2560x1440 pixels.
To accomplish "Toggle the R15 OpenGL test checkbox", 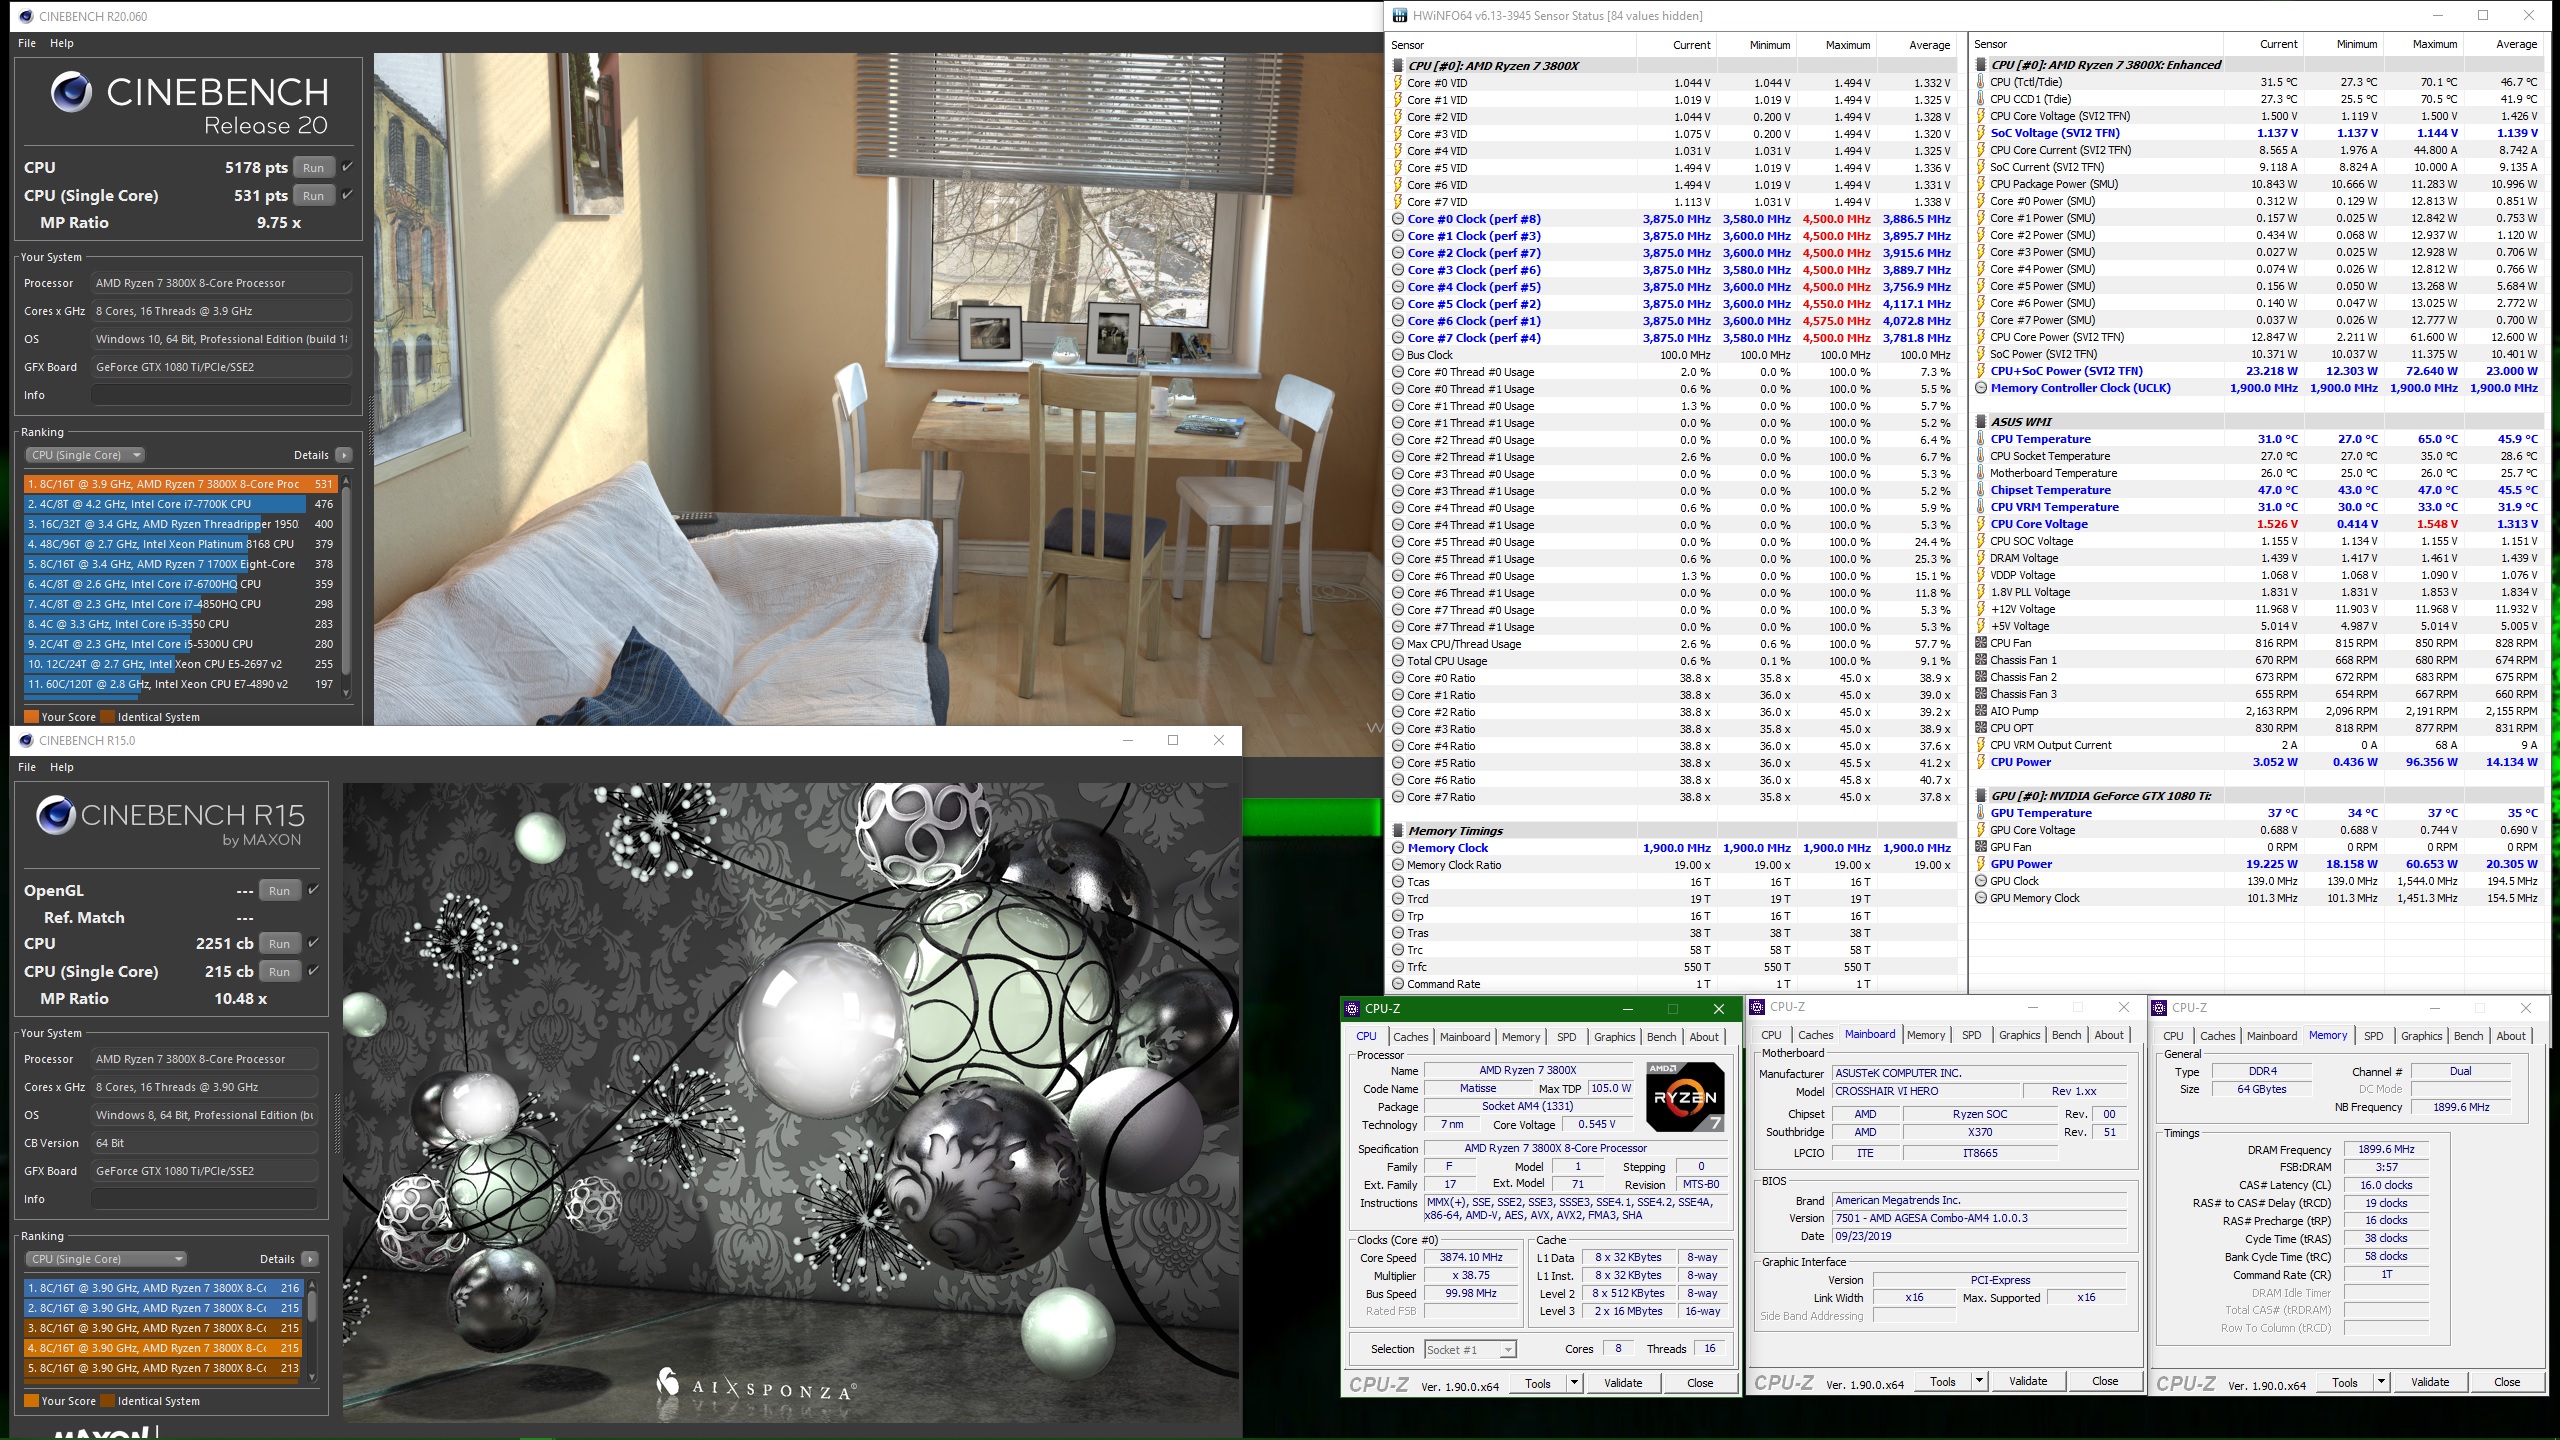I will 313,890.
